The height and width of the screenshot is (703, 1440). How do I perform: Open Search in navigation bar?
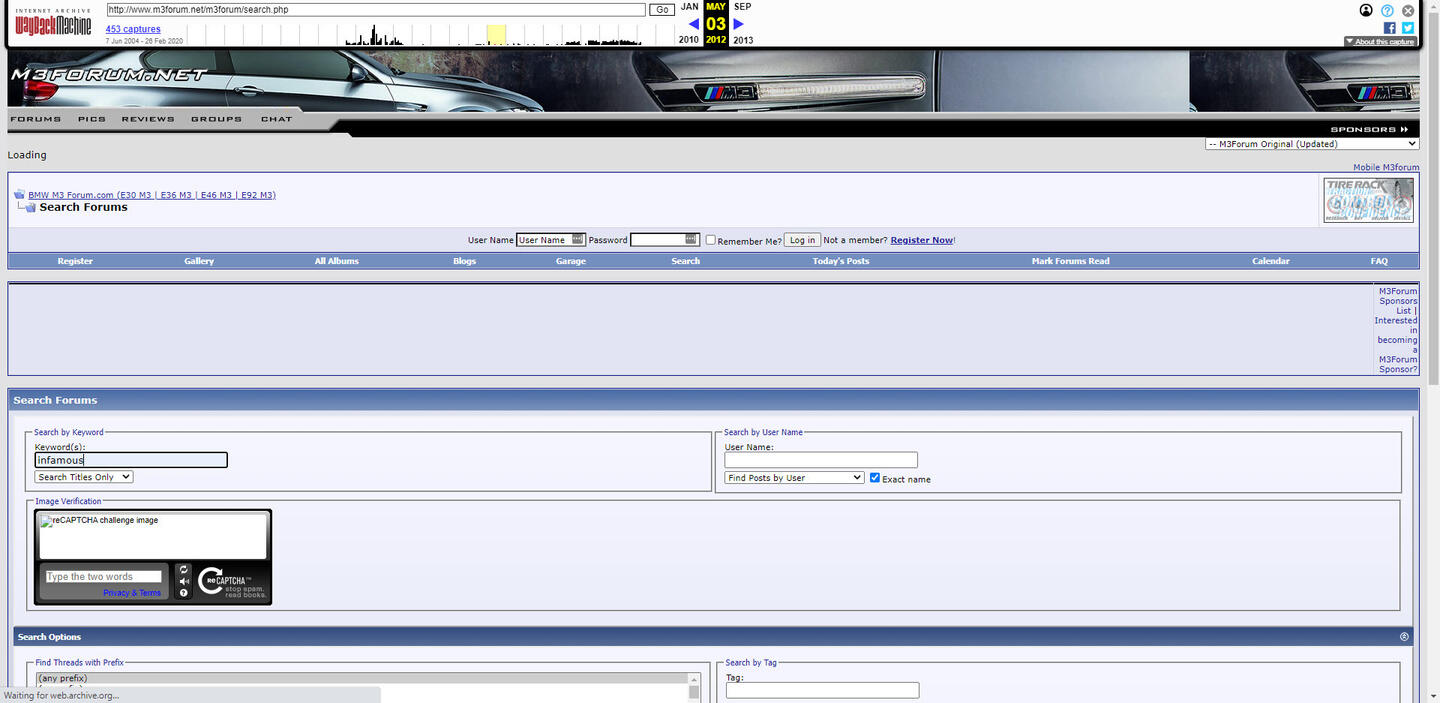686,261
